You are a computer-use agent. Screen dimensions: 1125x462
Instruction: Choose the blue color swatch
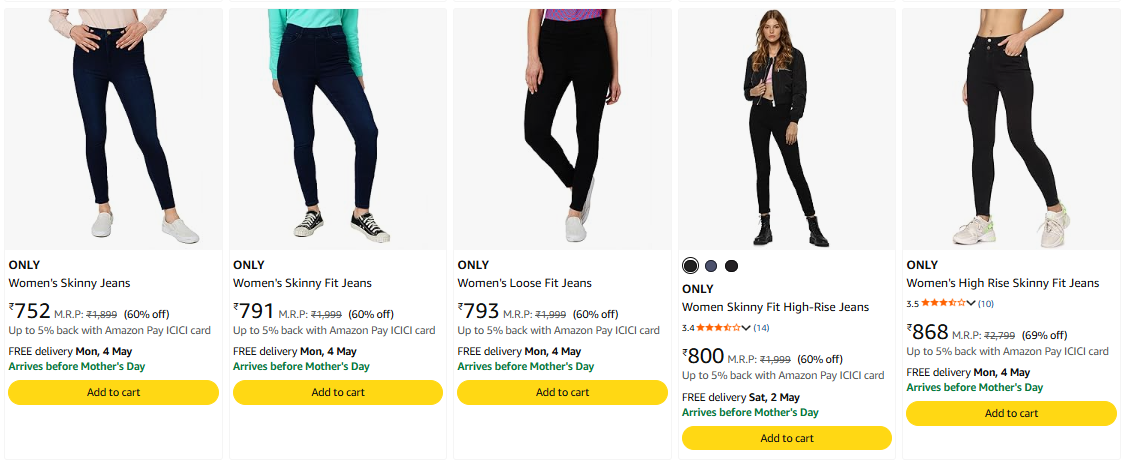click(711, 266)
